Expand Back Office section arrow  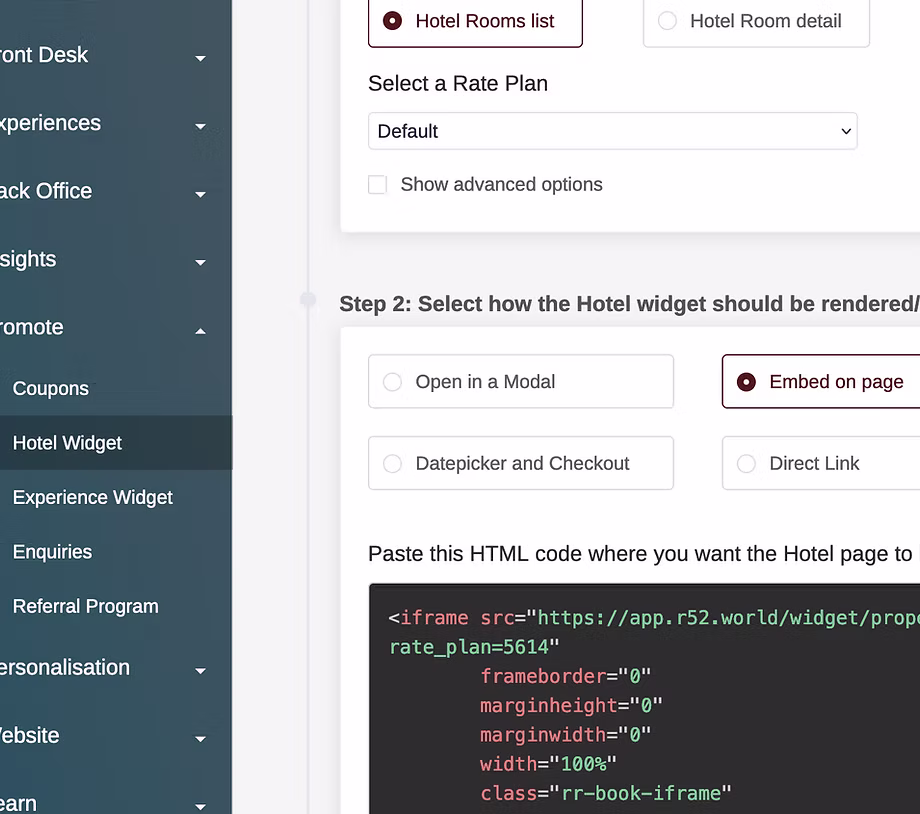[x=200, y=194]
